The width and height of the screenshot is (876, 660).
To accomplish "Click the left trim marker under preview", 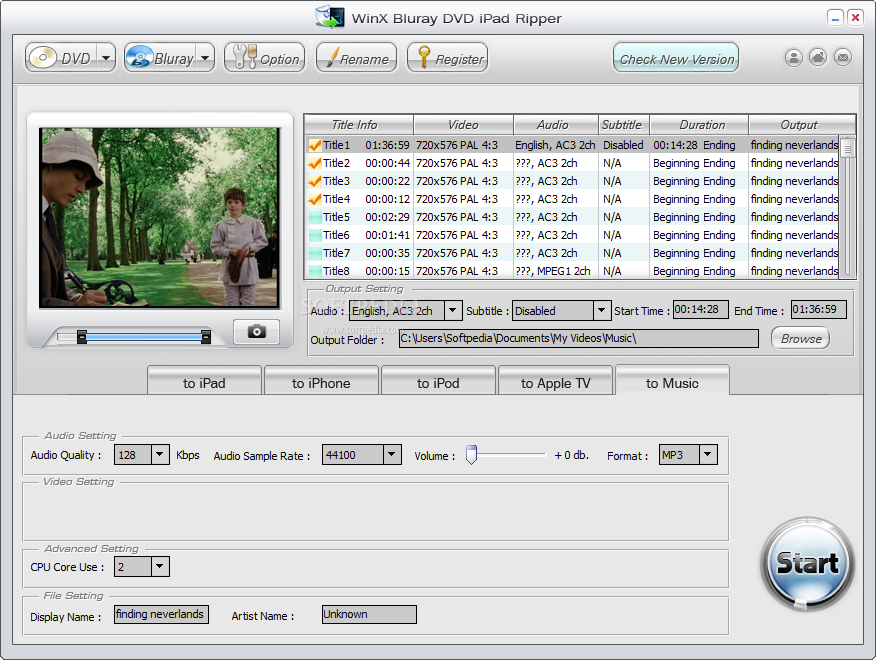I will pyautogui.click(x=82, y=337).
